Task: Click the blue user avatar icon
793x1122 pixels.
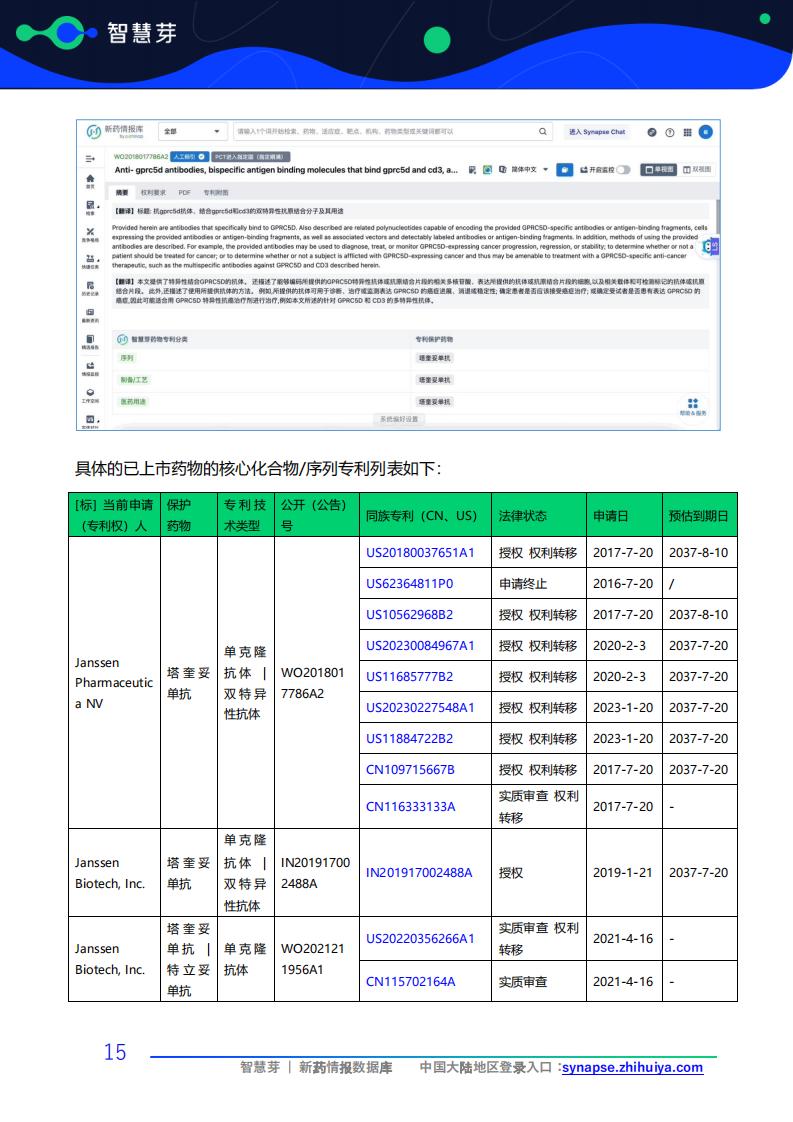Action: [x=706, y=132]
